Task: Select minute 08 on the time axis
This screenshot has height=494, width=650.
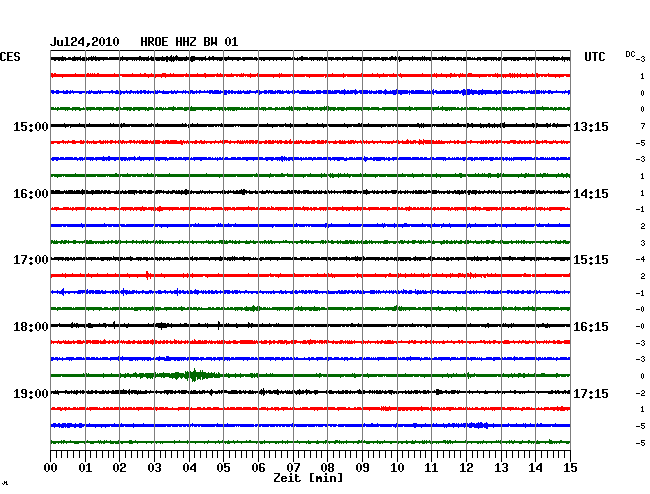Action: [x=327, y=468]
